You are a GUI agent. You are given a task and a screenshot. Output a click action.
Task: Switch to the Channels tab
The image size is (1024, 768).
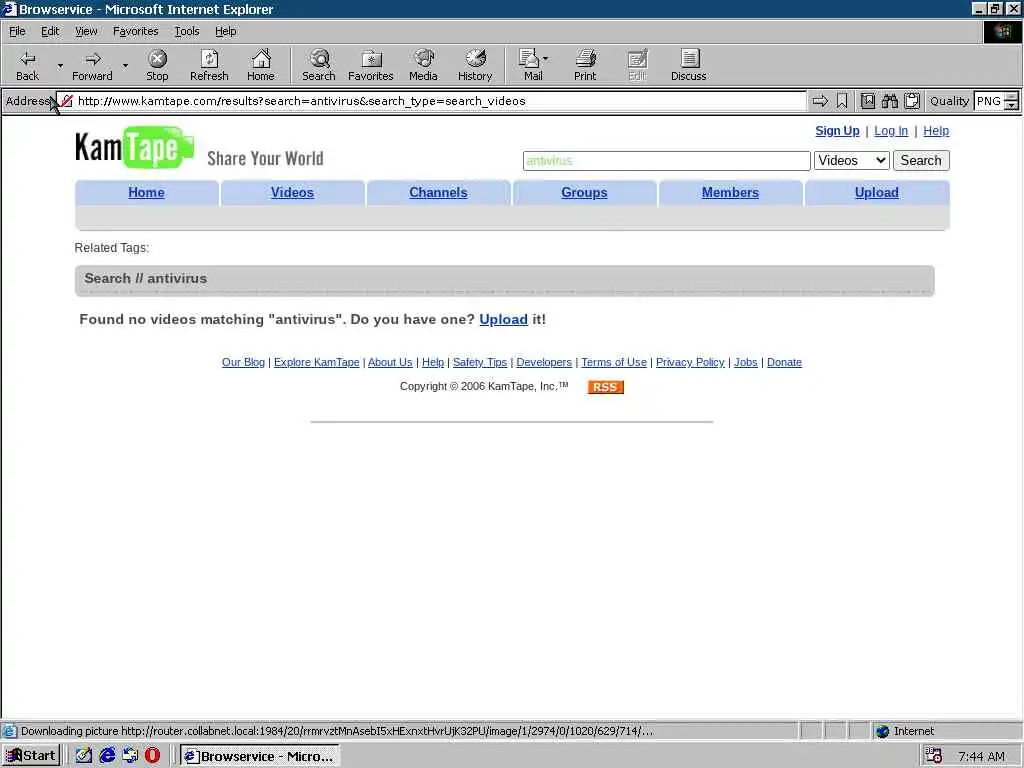point(438,193)
